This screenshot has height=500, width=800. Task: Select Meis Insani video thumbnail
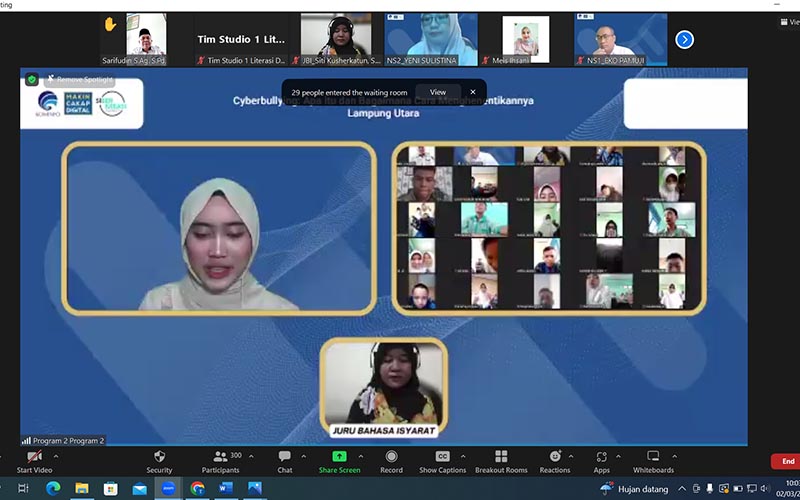click(526, 39)
